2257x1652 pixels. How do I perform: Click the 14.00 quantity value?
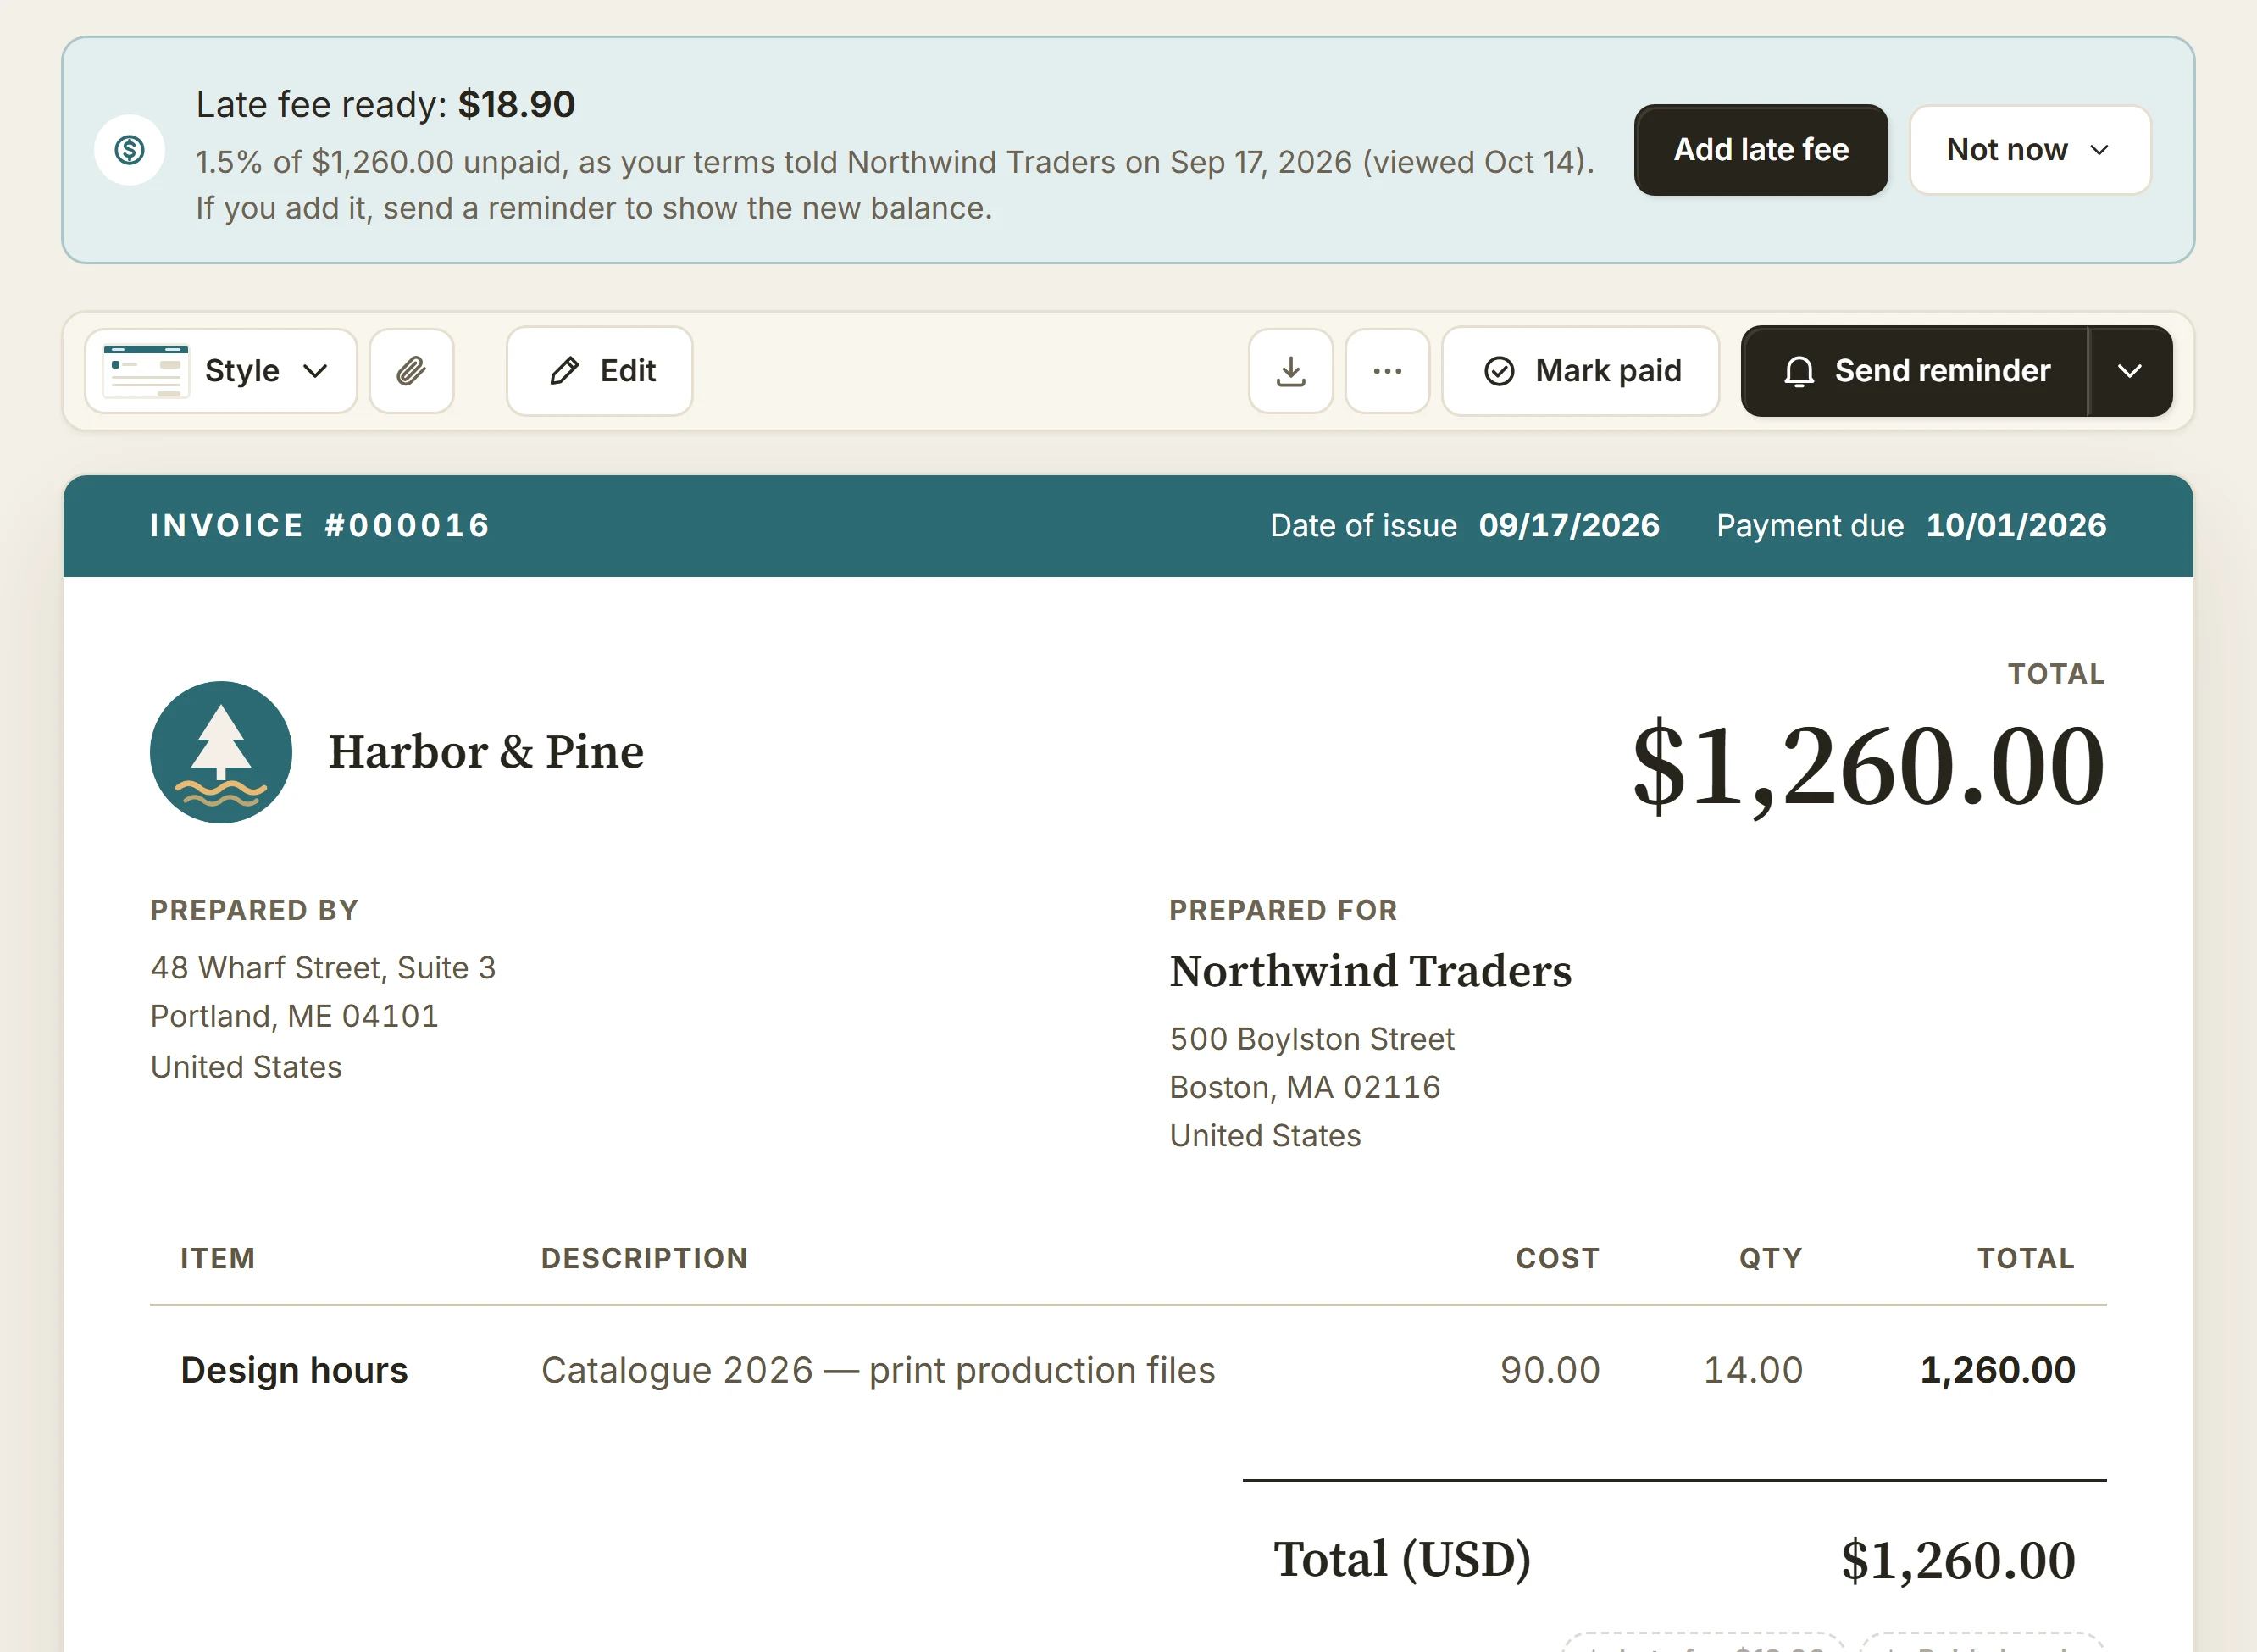click(x=1753, y=1370)
